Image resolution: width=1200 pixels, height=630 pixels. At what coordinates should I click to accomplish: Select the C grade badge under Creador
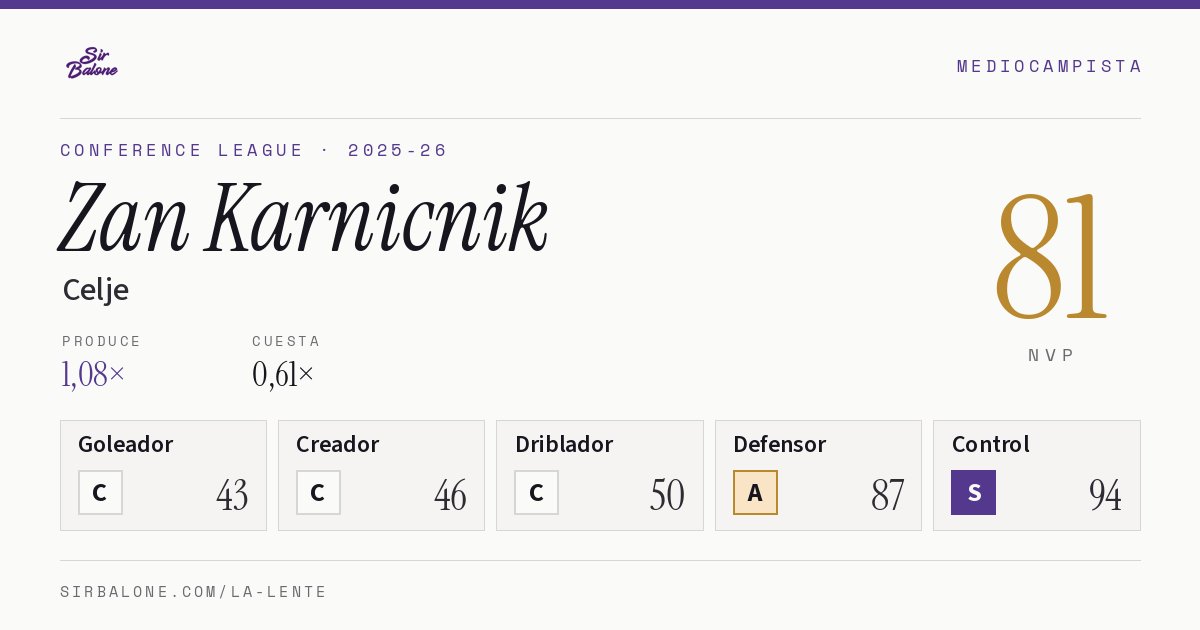(x=318, y=492)
